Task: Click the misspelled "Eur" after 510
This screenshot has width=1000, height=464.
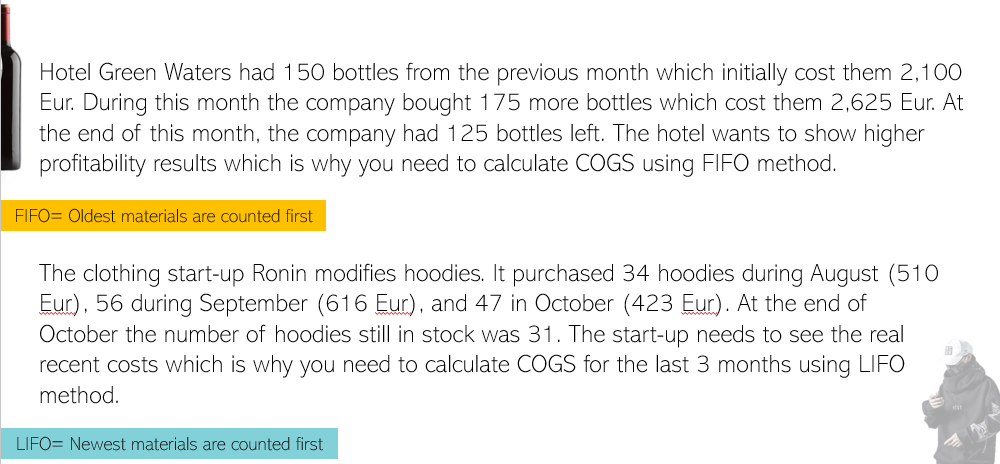Action: tap(55, 303)
